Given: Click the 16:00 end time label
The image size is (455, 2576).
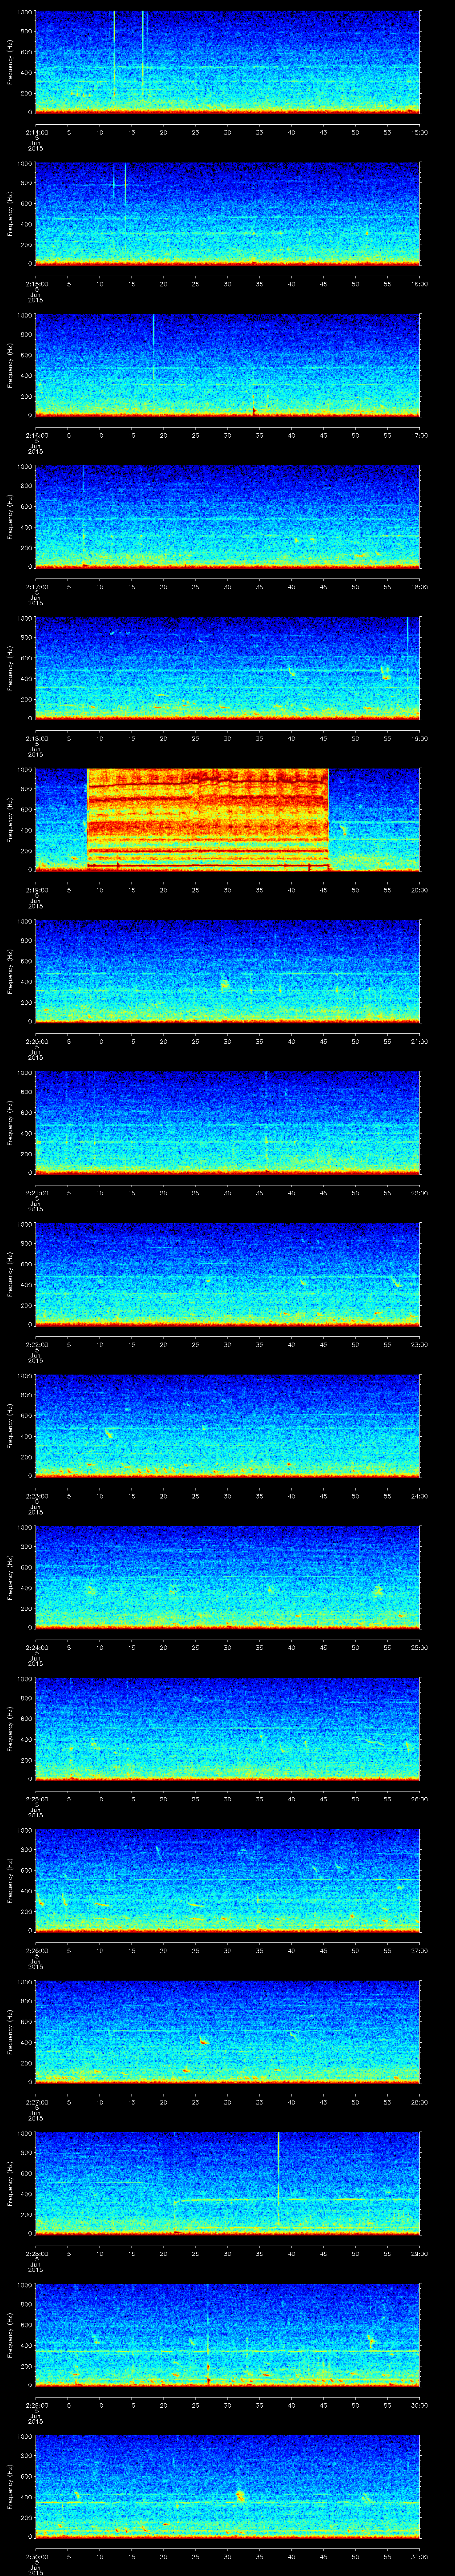Looking at the screenshot, I should point(420,284).
